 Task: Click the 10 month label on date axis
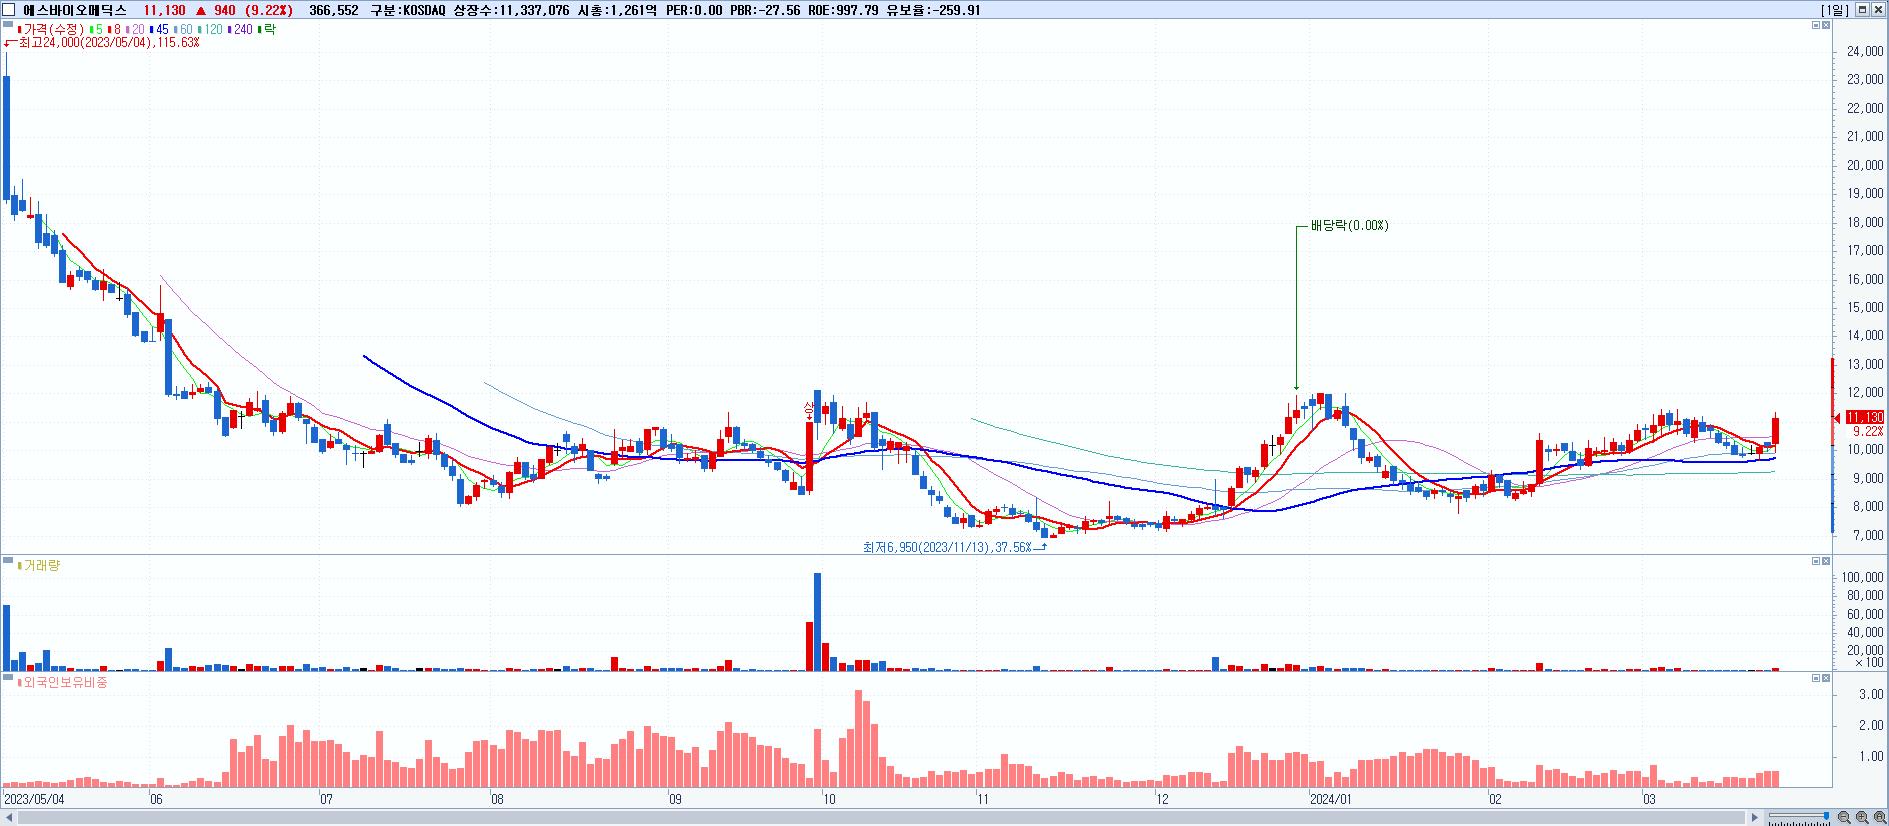828,799
